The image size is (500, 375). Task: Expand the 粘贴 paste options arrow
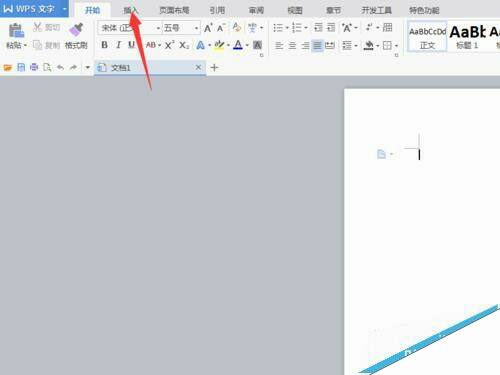(x=25, y=45)
